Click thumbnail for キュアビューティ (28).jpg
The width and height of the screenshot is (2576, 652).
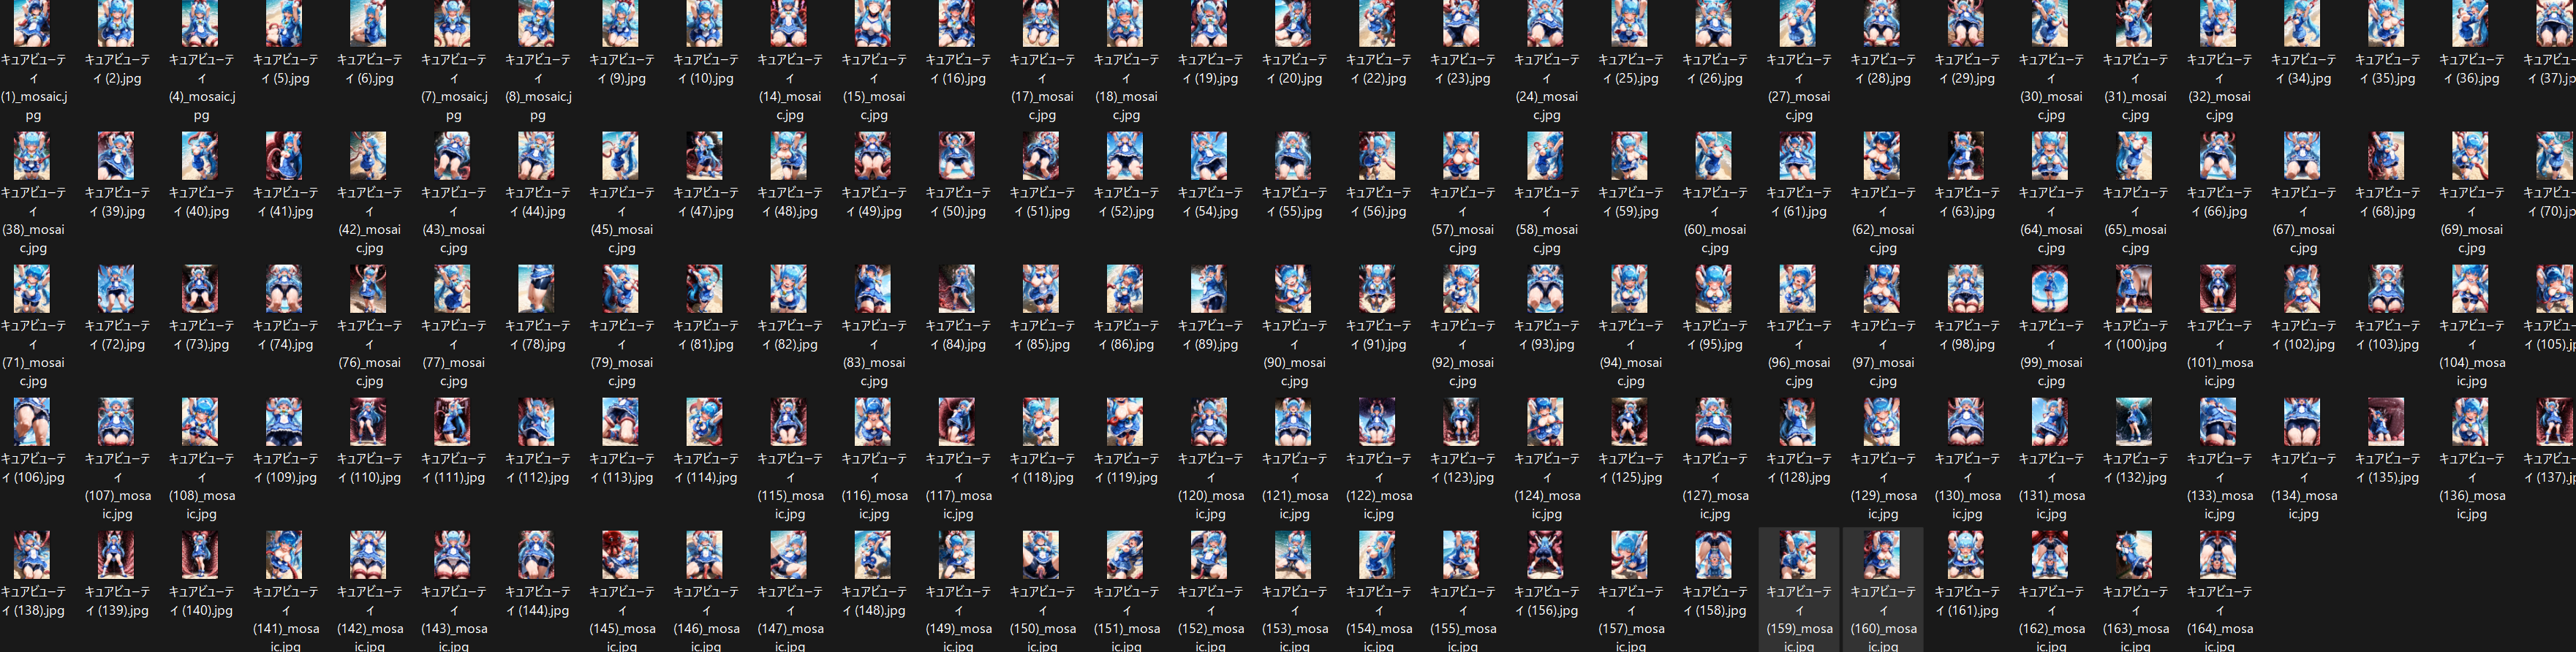point(1881,23)
